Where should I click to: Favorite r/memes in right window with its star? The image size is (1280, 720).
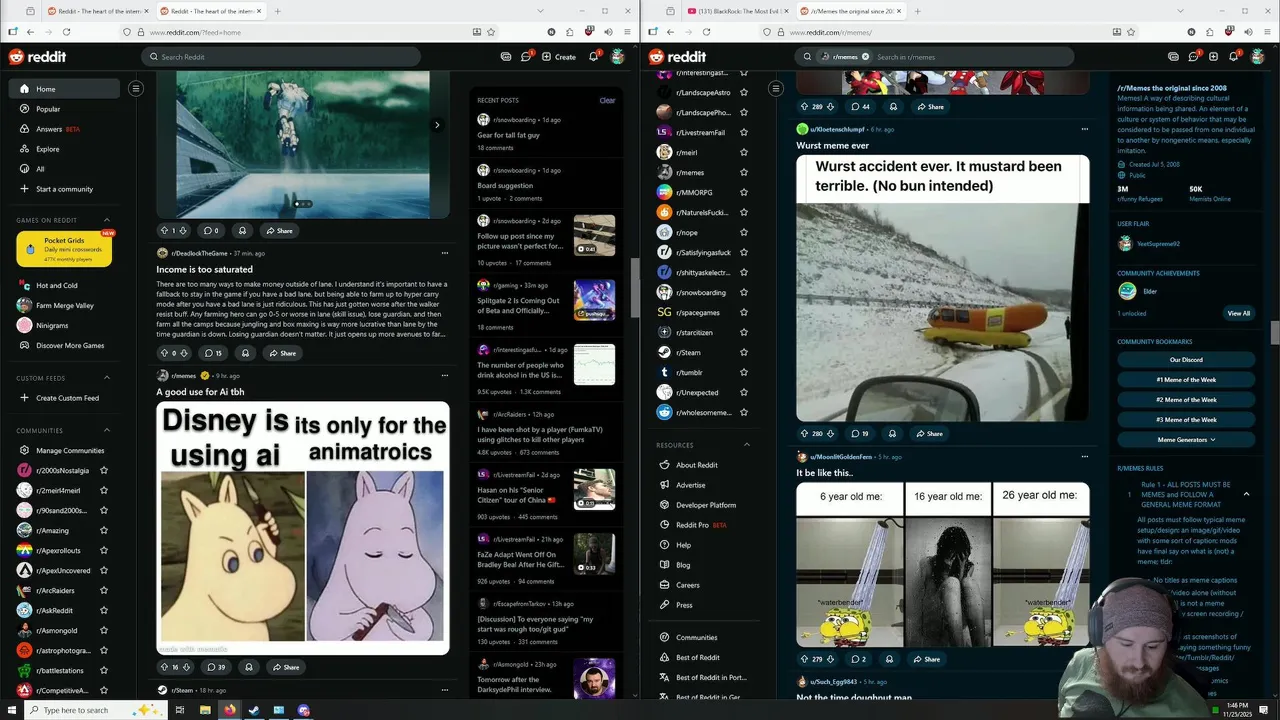744,172
